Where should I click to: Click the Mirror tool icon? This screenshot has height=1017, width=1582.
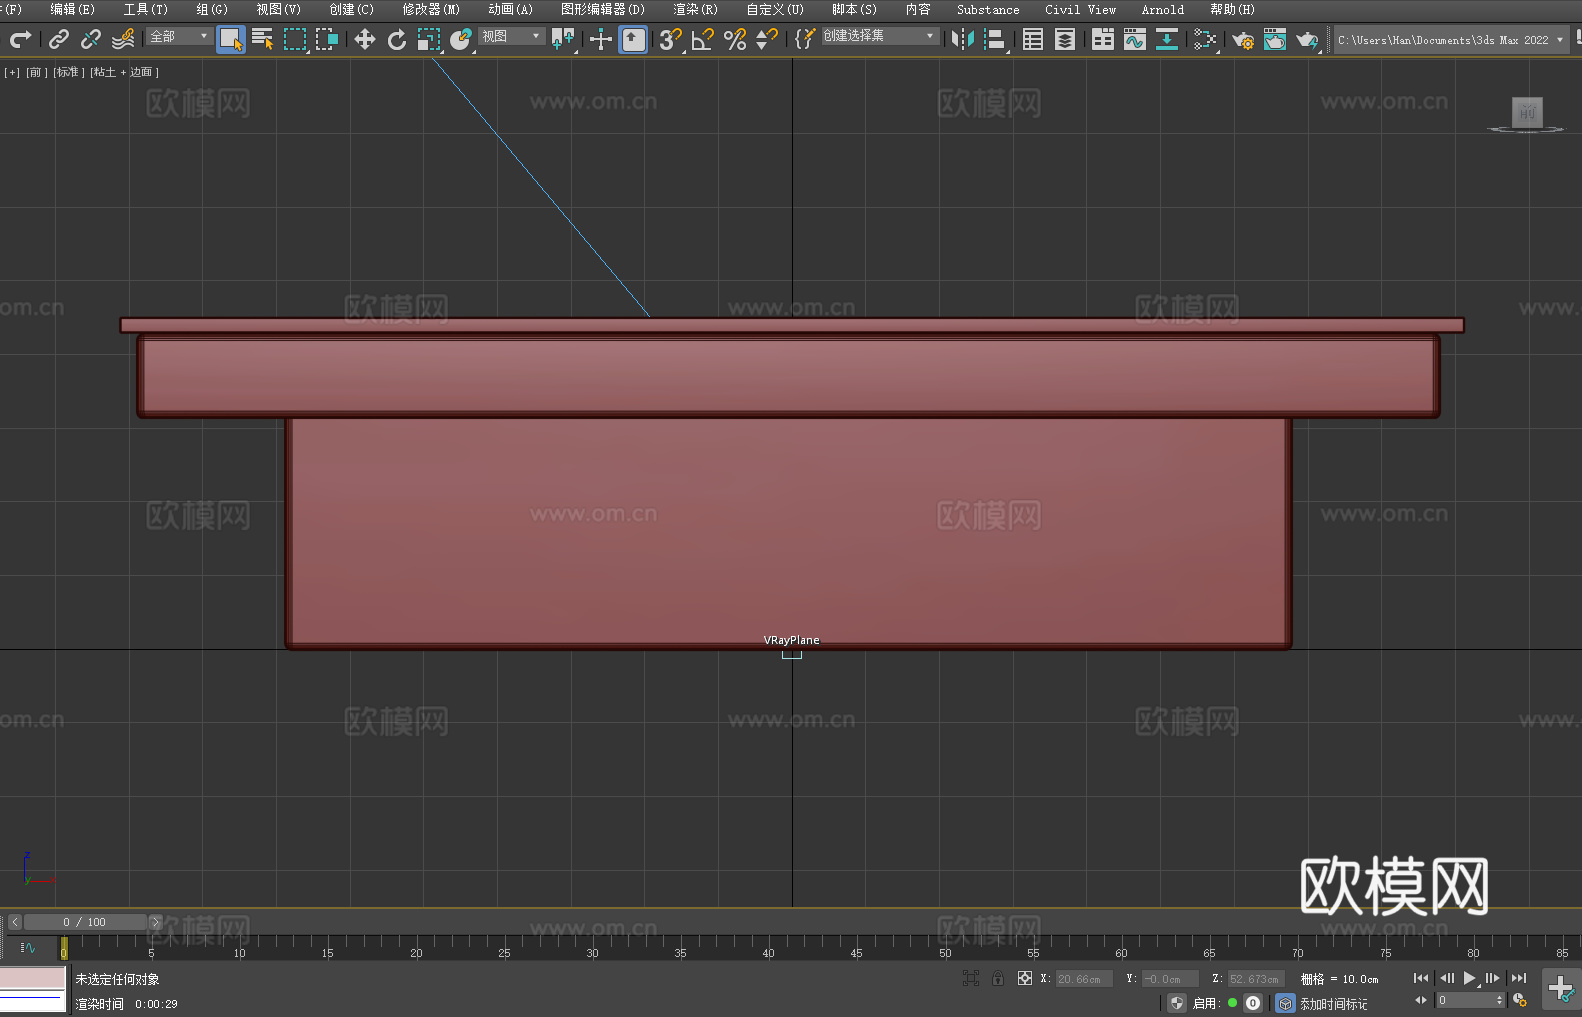pyautogui.click(x=963, y=39)
